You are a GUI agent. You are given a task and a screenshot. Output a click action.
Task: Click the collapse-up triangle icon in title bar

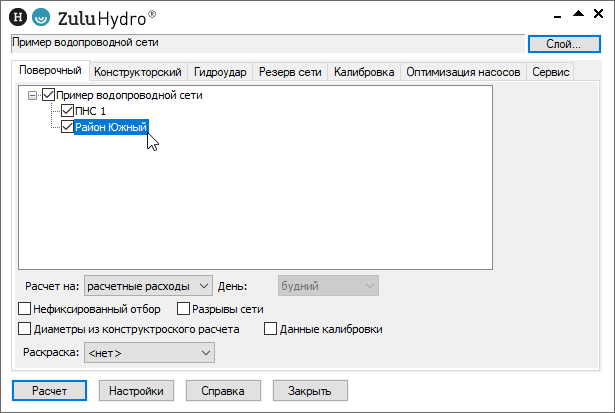click(x=578, y=13)
